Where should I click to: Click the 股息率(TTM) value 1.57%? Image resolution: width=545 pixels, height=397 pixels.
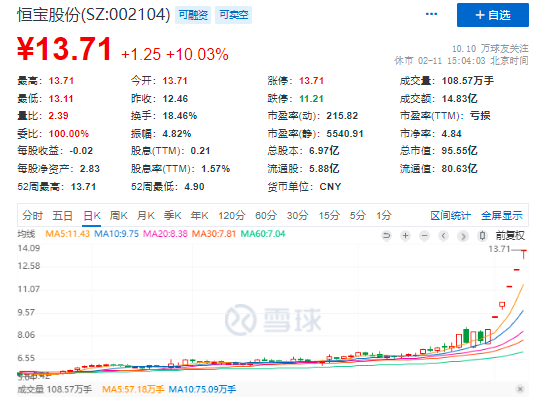click(x=215, y=169)
